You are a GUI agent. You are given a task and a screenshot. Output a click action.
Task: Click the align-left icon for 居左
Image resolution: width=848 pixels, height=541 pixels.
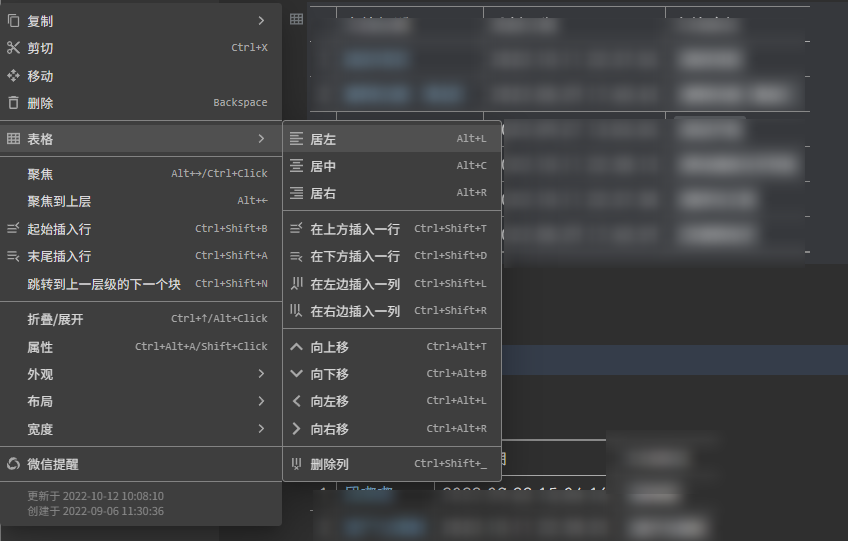(x=296, y=138)
